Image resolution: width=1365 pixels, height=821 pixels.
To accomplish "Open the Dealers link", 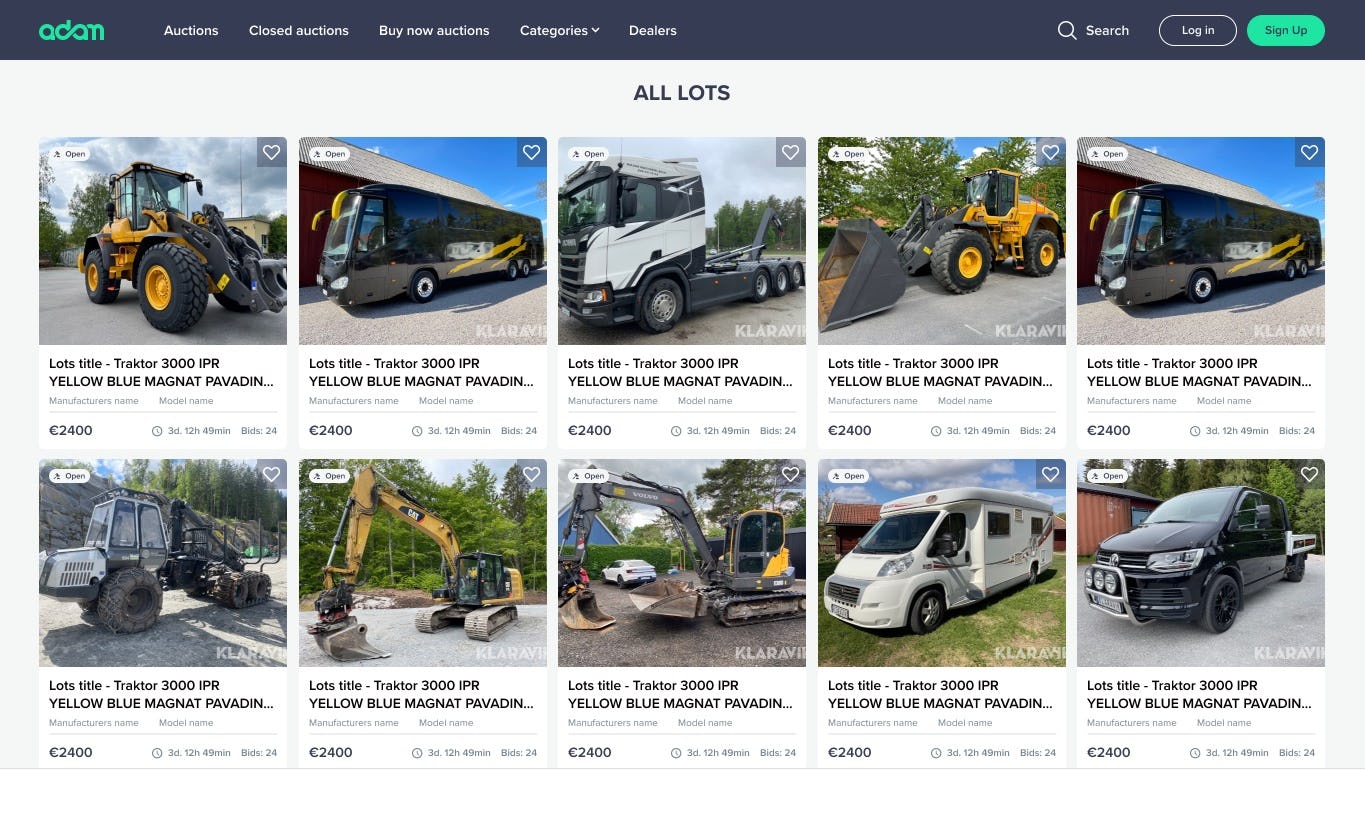I will tap(653, 30).
